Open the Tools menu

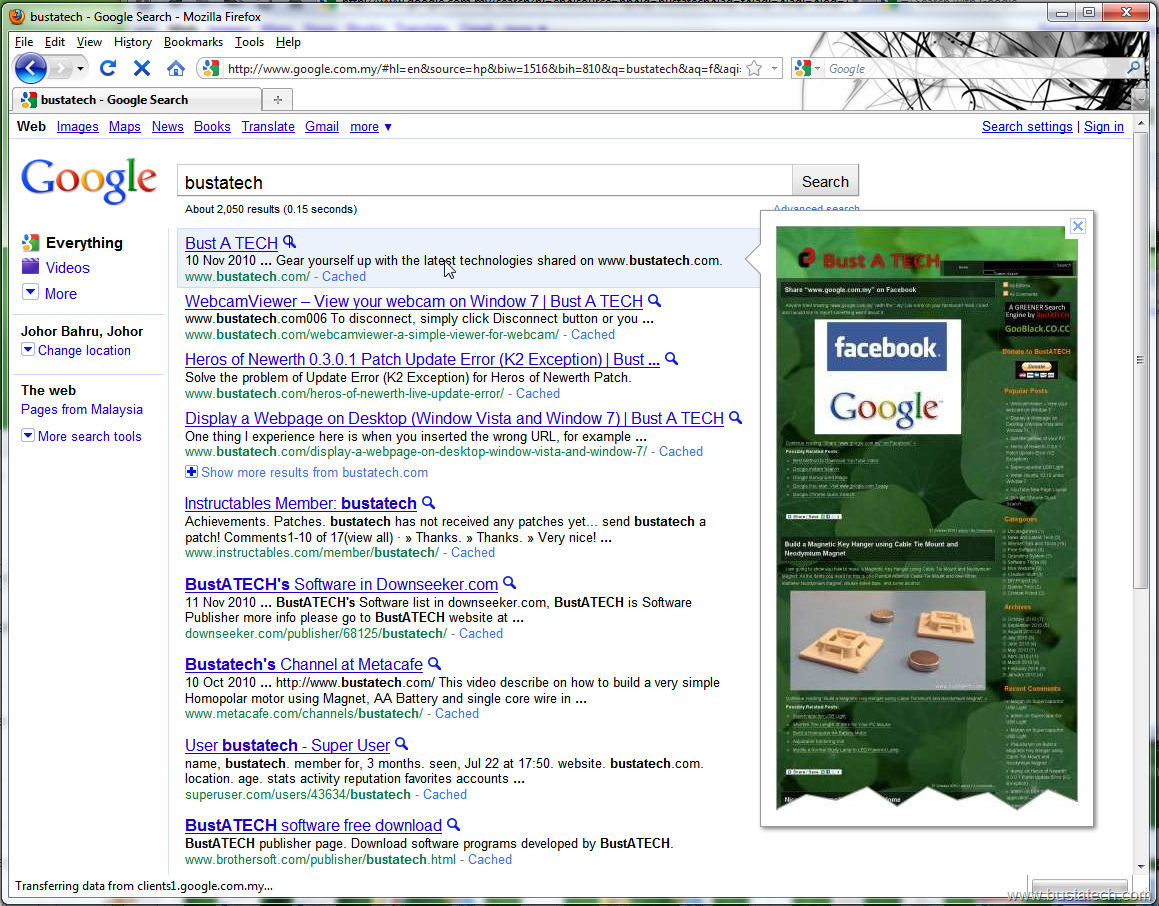[x=249, y=42]
